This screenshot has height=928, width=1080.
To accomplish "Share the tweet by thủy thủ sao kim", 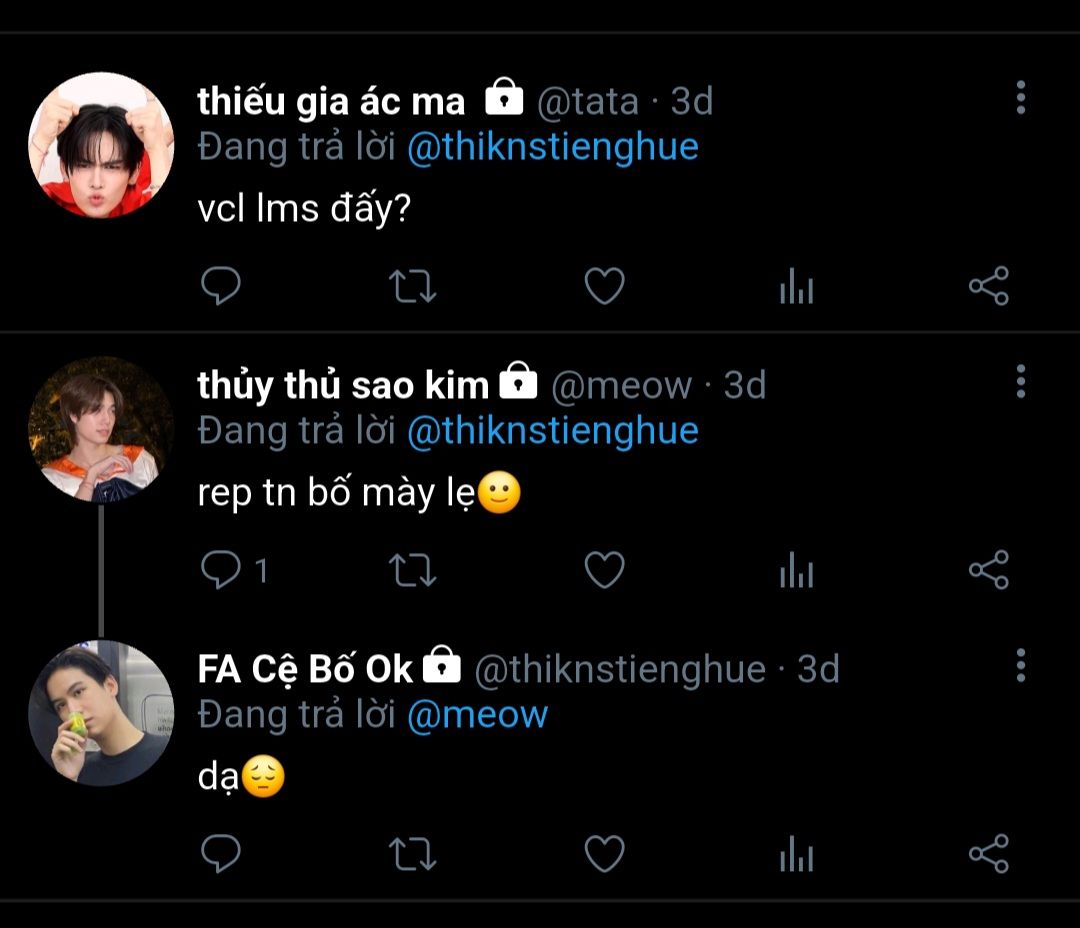I will point(988,570).
